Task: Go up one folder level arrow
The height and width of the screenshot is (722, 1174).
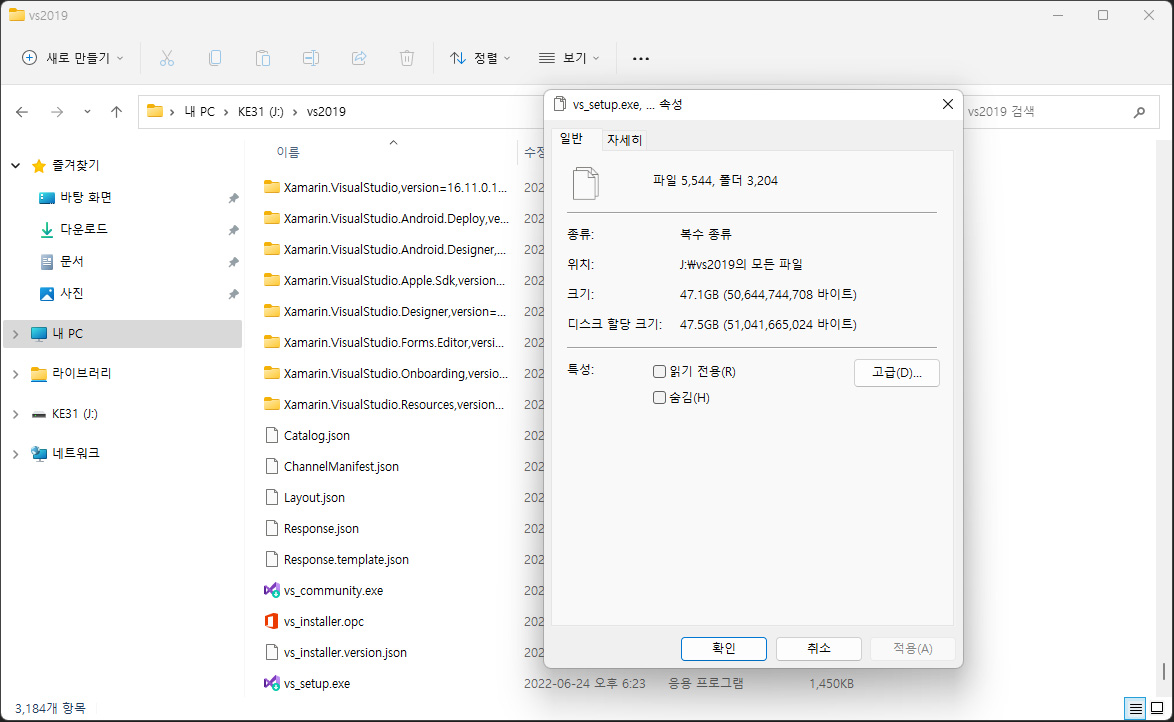Action: pos(116,112)
